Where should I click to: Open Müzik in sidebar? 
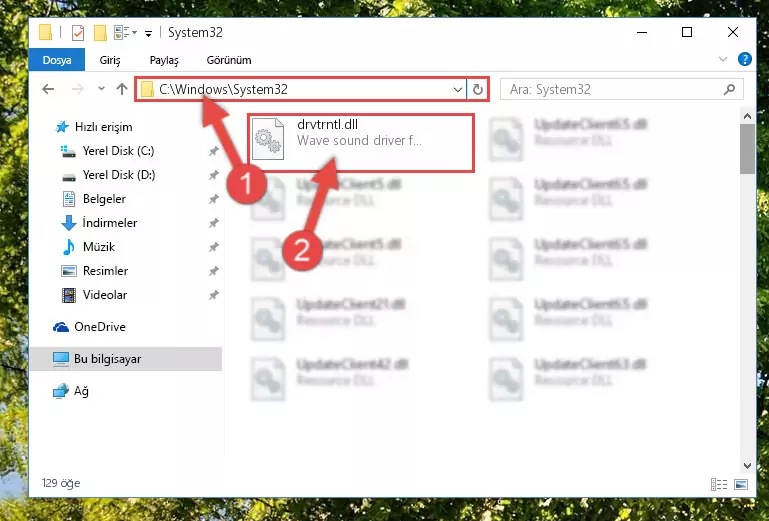(99, 247)
